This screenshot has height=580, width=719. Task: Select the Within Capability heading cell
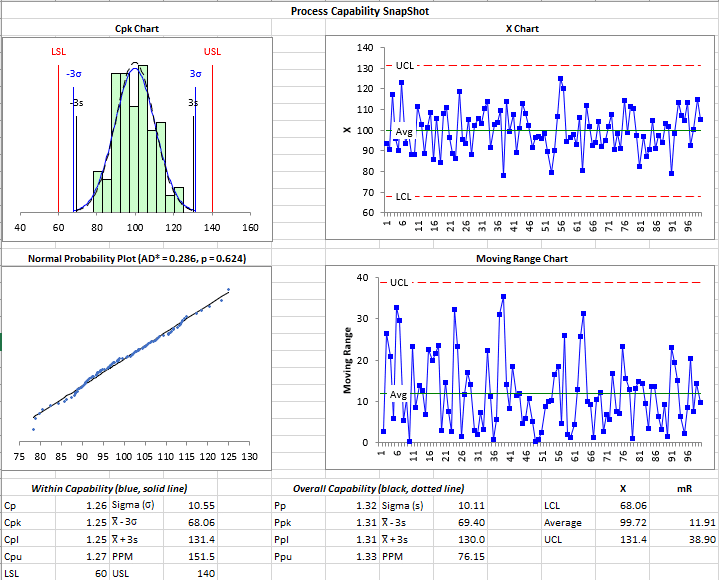(109, 488)
